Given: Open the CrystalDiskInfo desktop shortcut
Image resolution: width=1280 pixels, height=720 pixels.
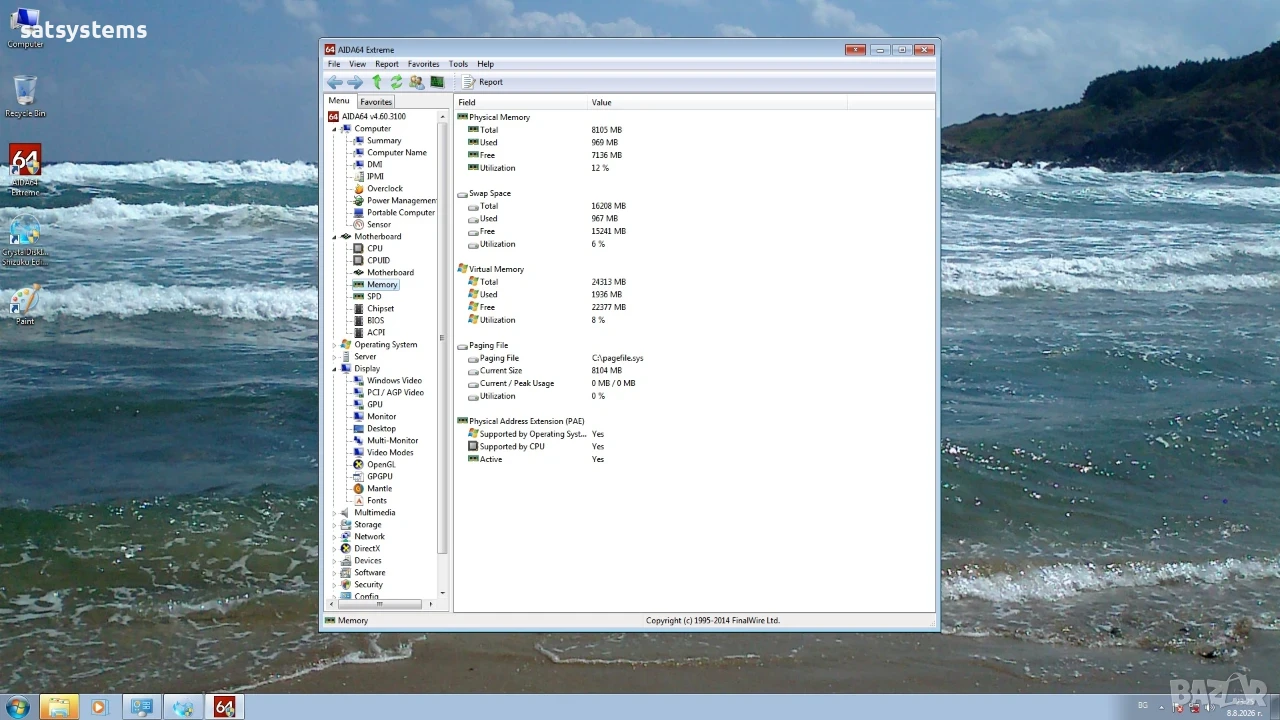Looking at the screenshot, I should click(x=25, y=240).
